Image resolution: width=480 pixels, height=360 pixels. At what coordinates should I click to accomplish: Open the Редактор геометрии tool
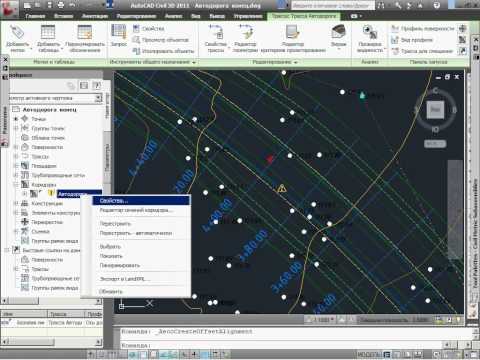coord(246,32)
